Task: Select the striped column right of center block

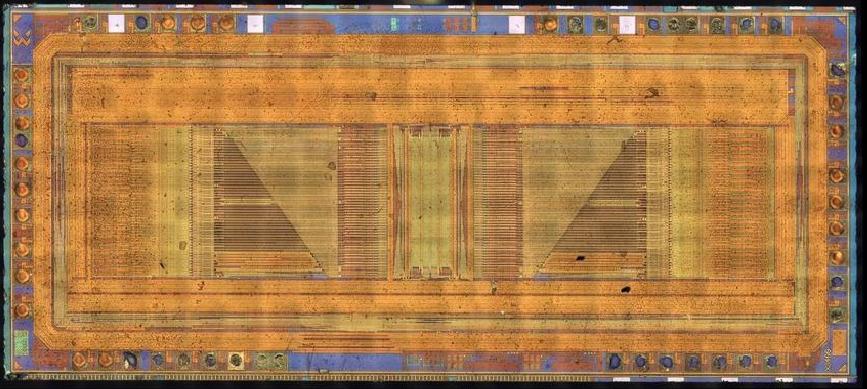Action: point(498,202)
